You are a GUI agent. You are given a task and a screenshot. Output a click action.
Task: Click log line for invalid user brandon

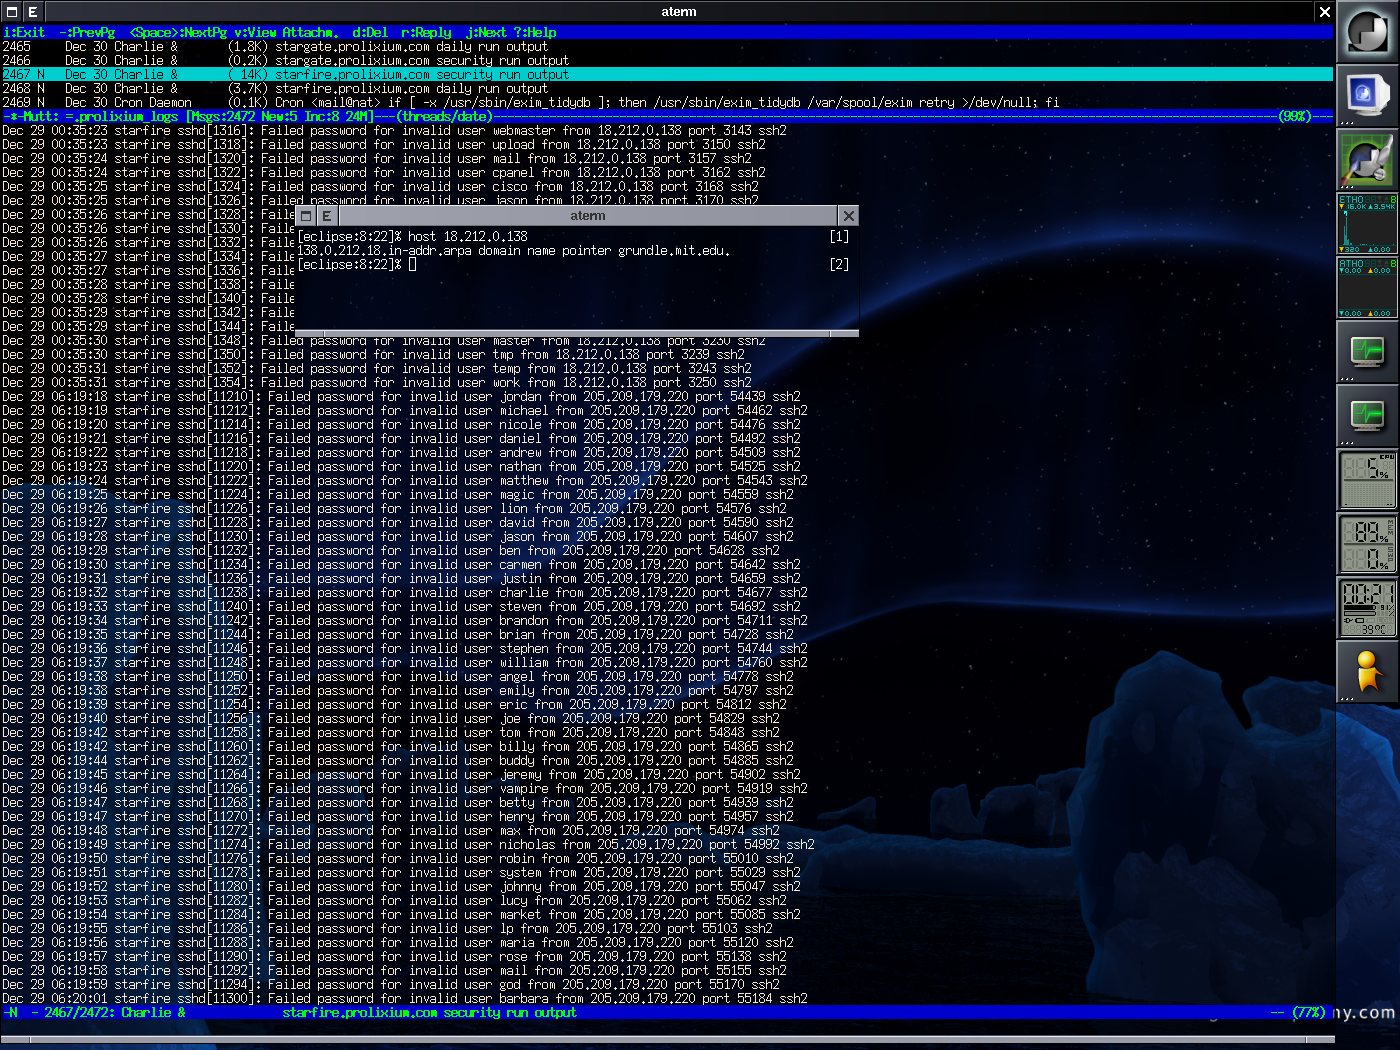(405, 620)
